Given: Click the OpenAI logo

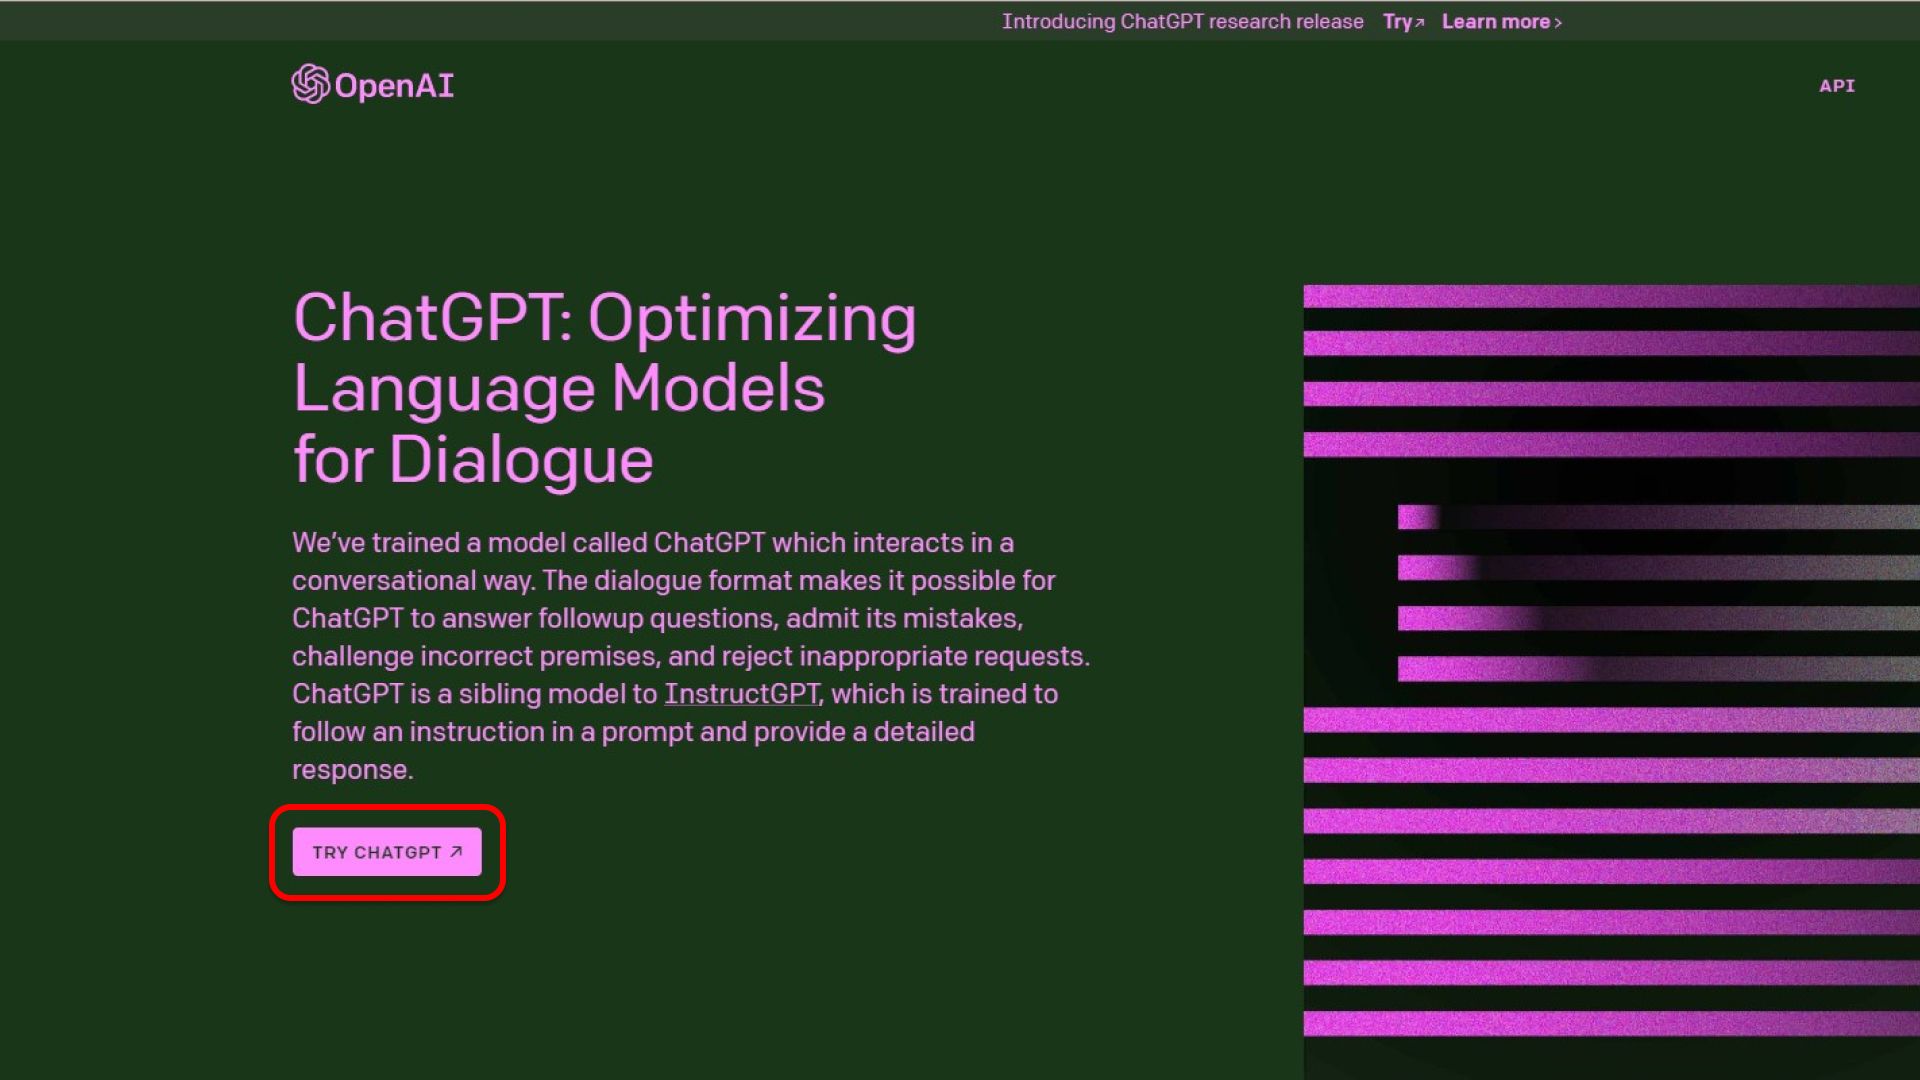Looking at the screenshot, I should tap(372, 85).
